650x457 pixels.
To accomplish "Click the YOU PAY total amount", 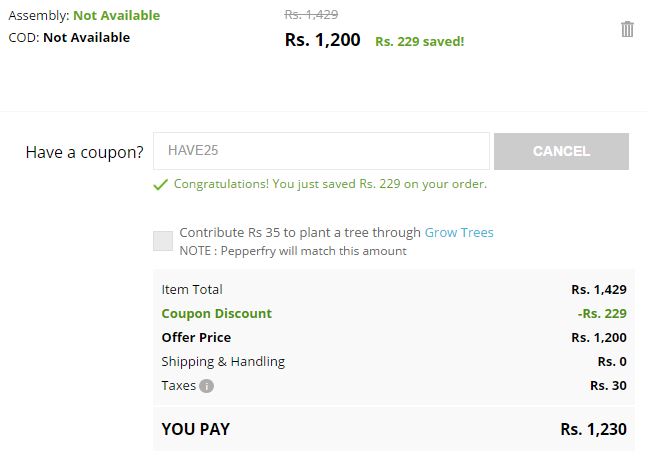I will 593,429.
